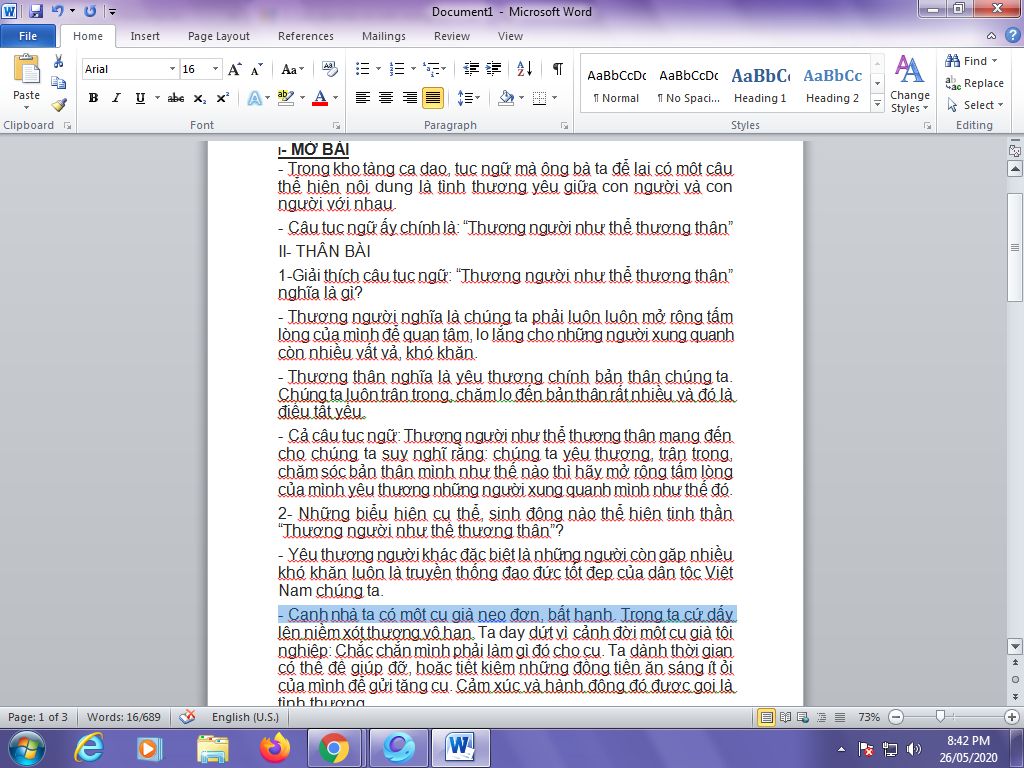Screen dimensions: 1024x768
Task: Apply red Font Color A button
Action: [x=320, y=98]
